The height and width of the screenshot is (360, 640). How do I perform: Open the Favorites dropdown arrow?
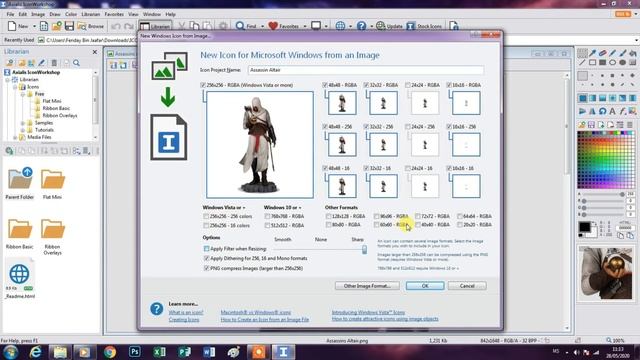point(304,27)
